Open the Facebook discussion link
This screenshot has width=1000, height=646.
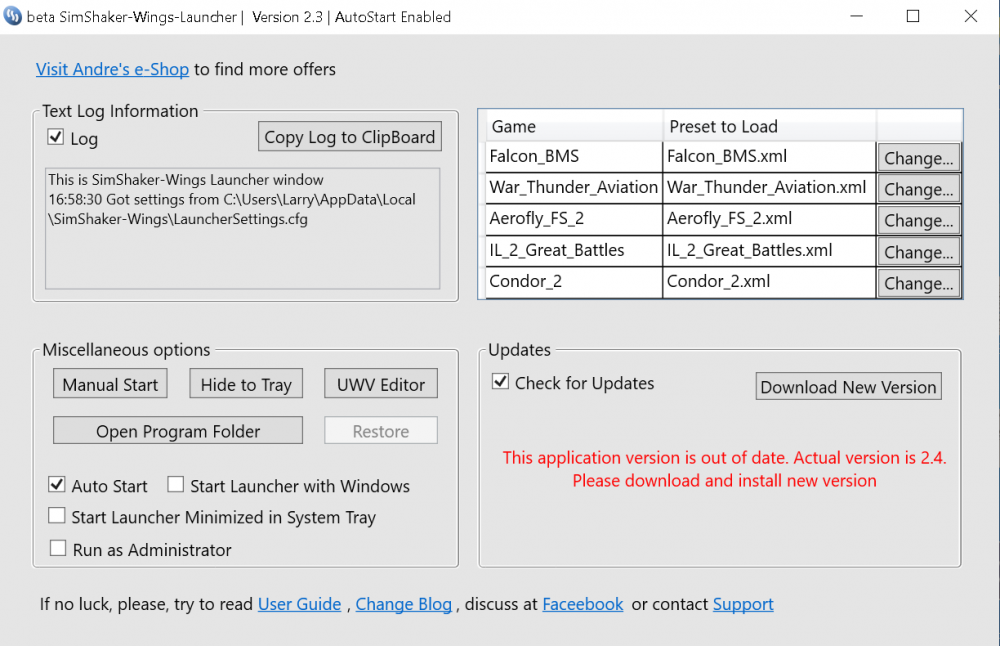click(582, 604)
